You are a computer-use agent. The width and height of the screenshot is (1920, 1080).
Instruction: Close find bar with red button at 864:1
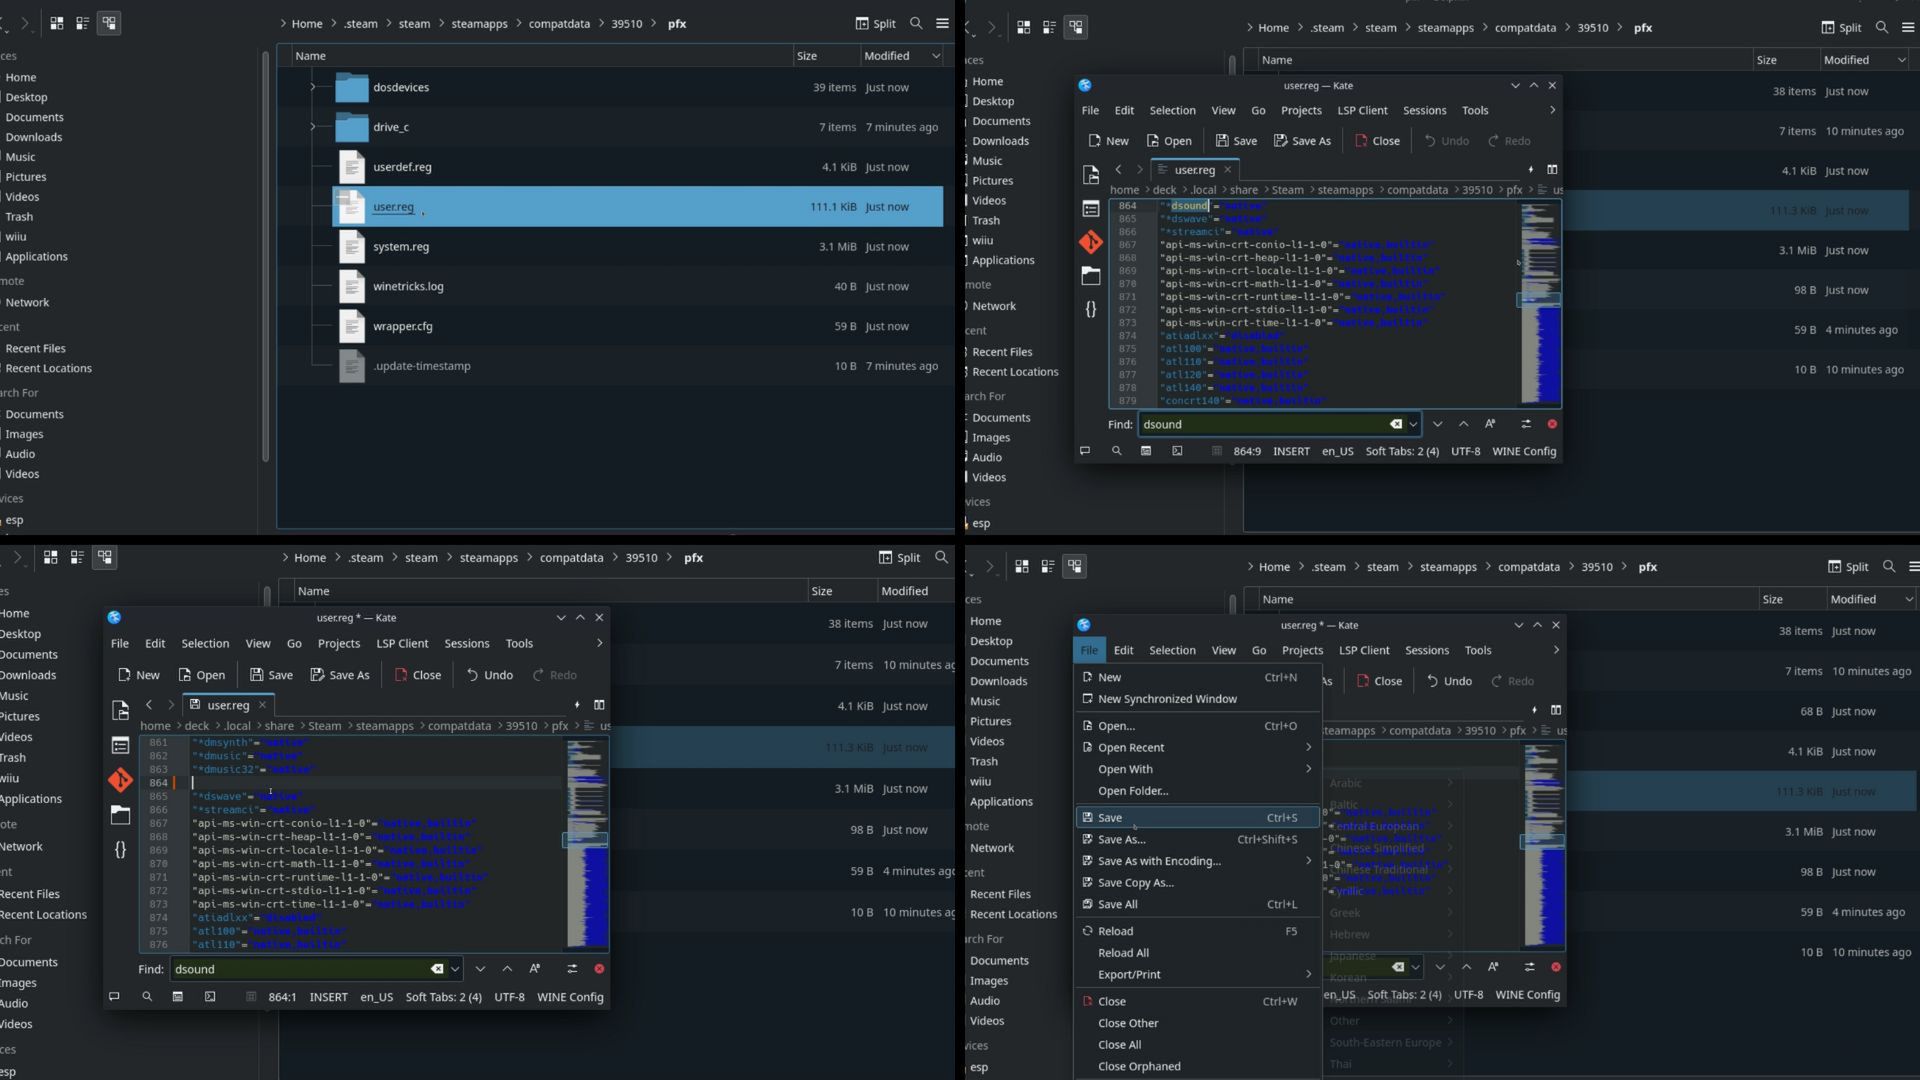(599, 969)
